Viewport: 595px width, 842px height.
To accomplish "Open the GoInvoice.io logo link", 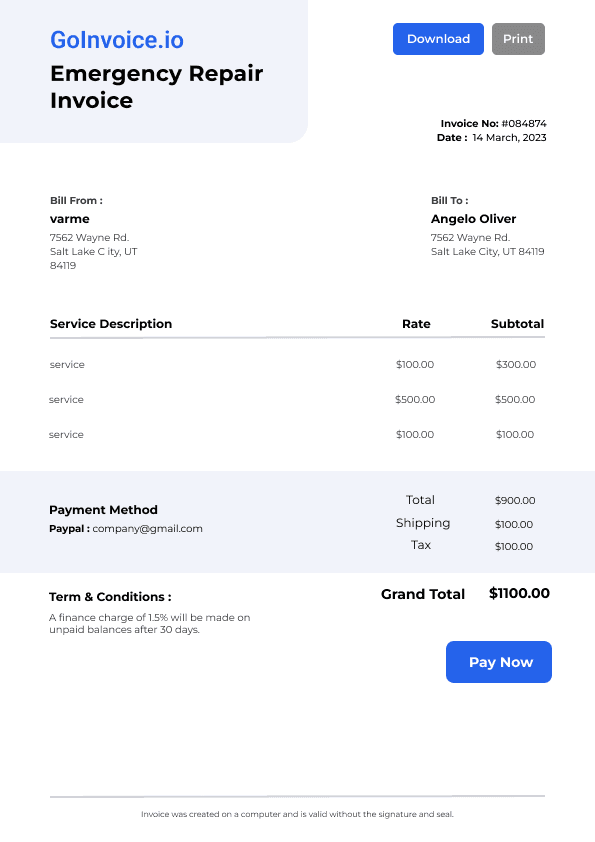I will tap(117, 40).
